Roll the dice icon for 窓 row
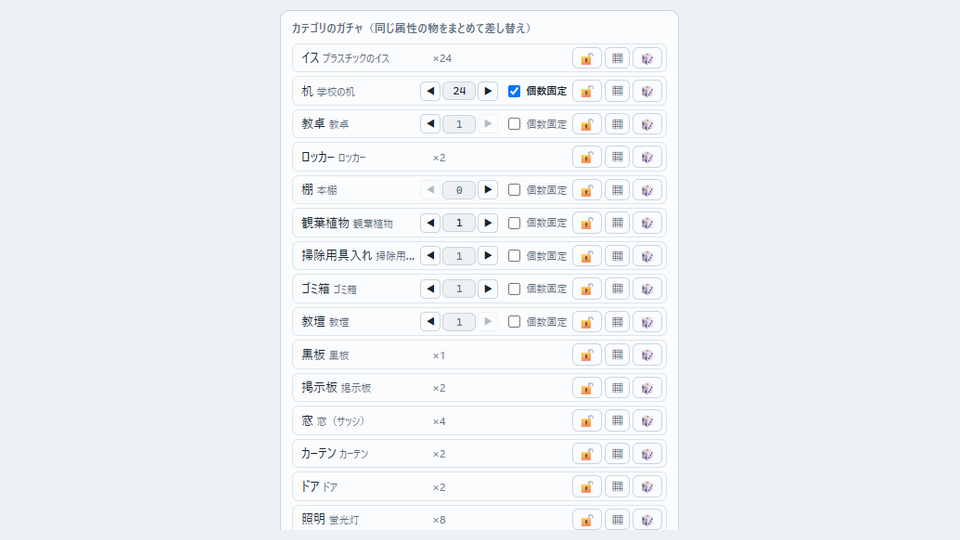The height and width of the screenshot is (540, 960). pos(647,421)
